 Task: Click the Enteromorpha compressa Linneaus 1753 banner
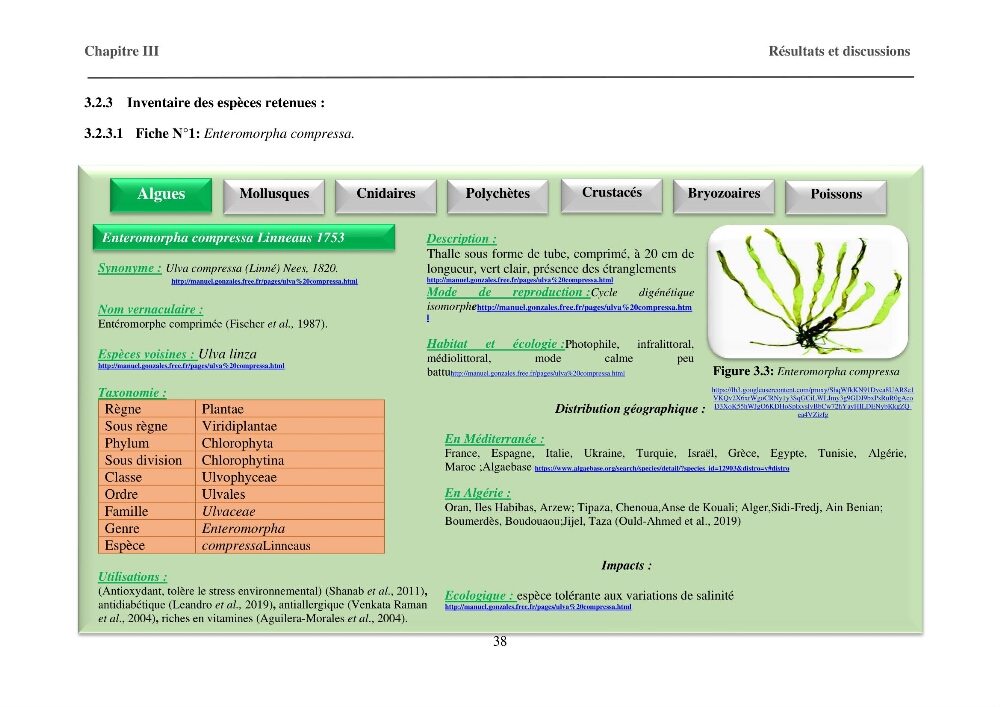(244, 237)
